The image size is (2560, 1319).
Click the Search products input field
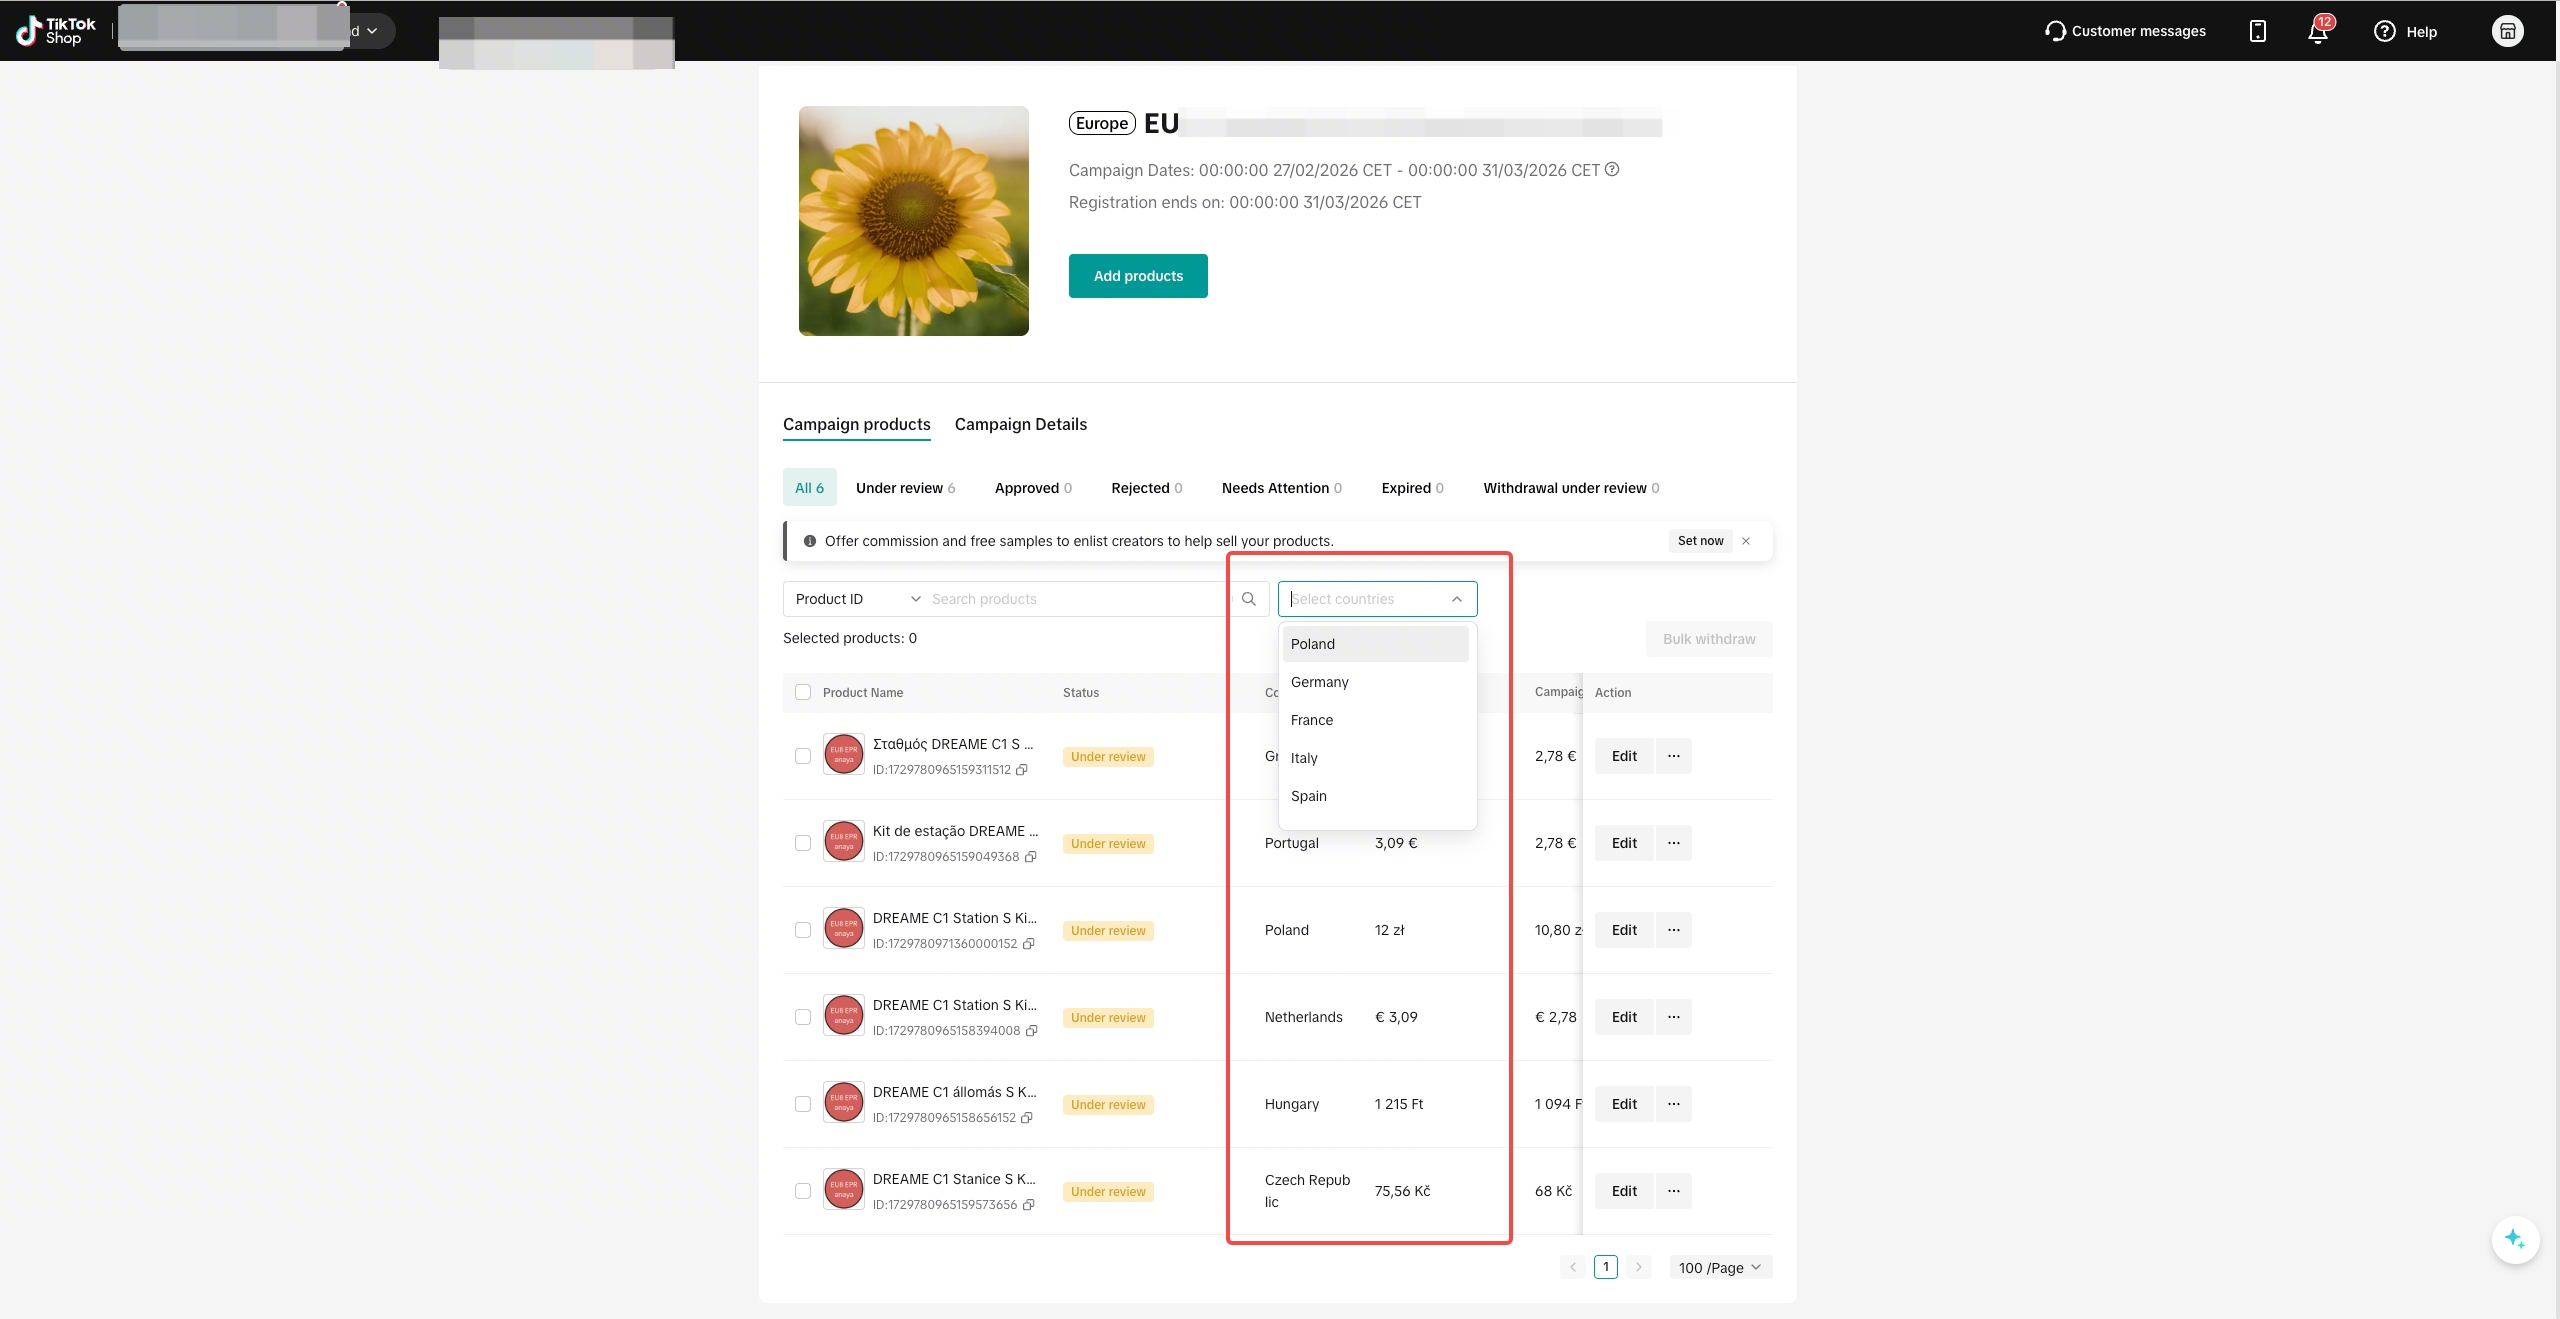point(1076,599)
